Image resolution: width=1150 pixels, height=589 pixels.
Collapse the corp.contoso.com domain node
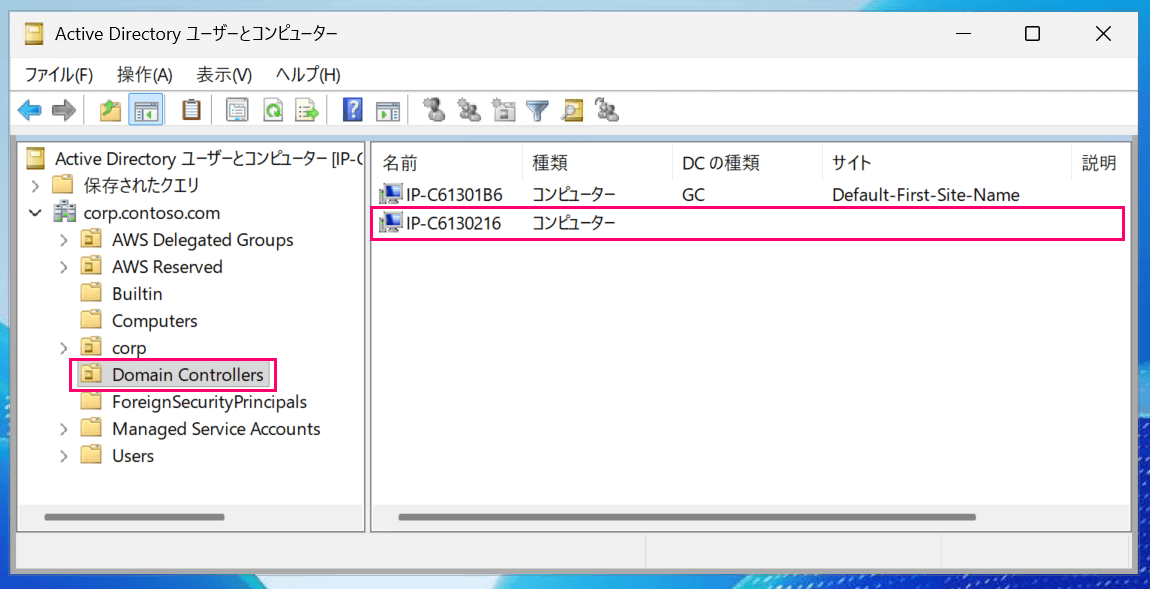coord(35,213)
